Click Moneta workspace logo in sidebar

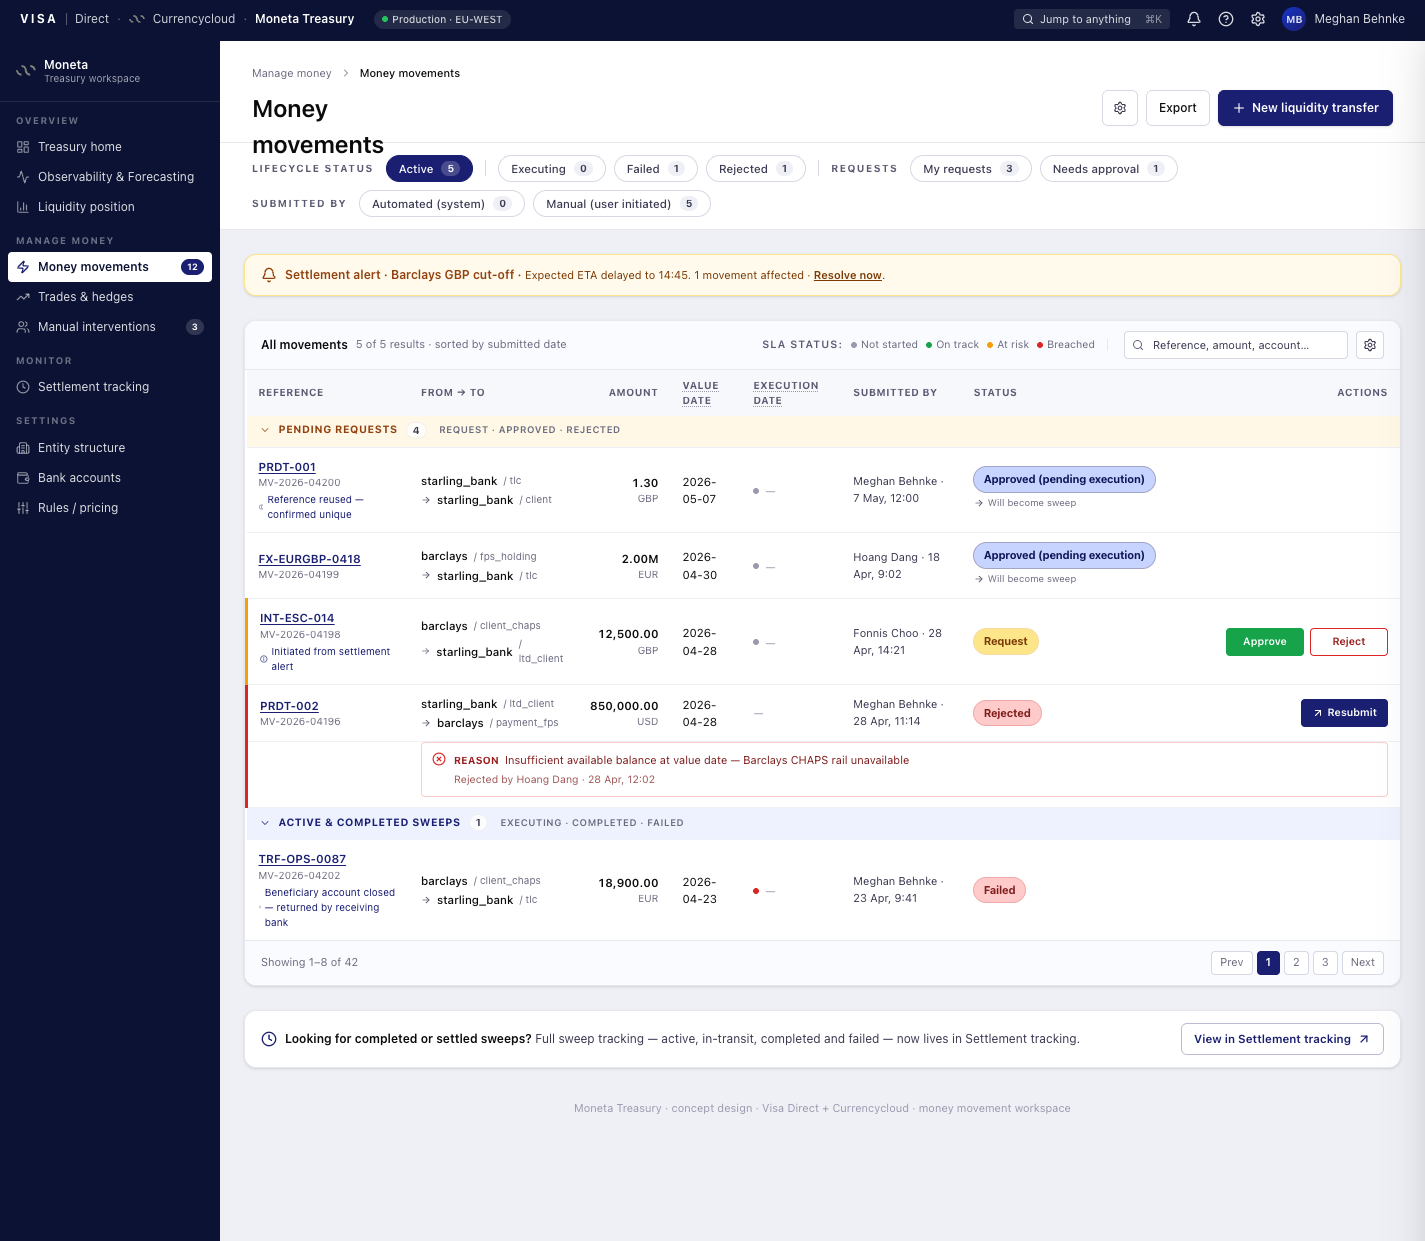pyautogui.click(x=26, y=71)
